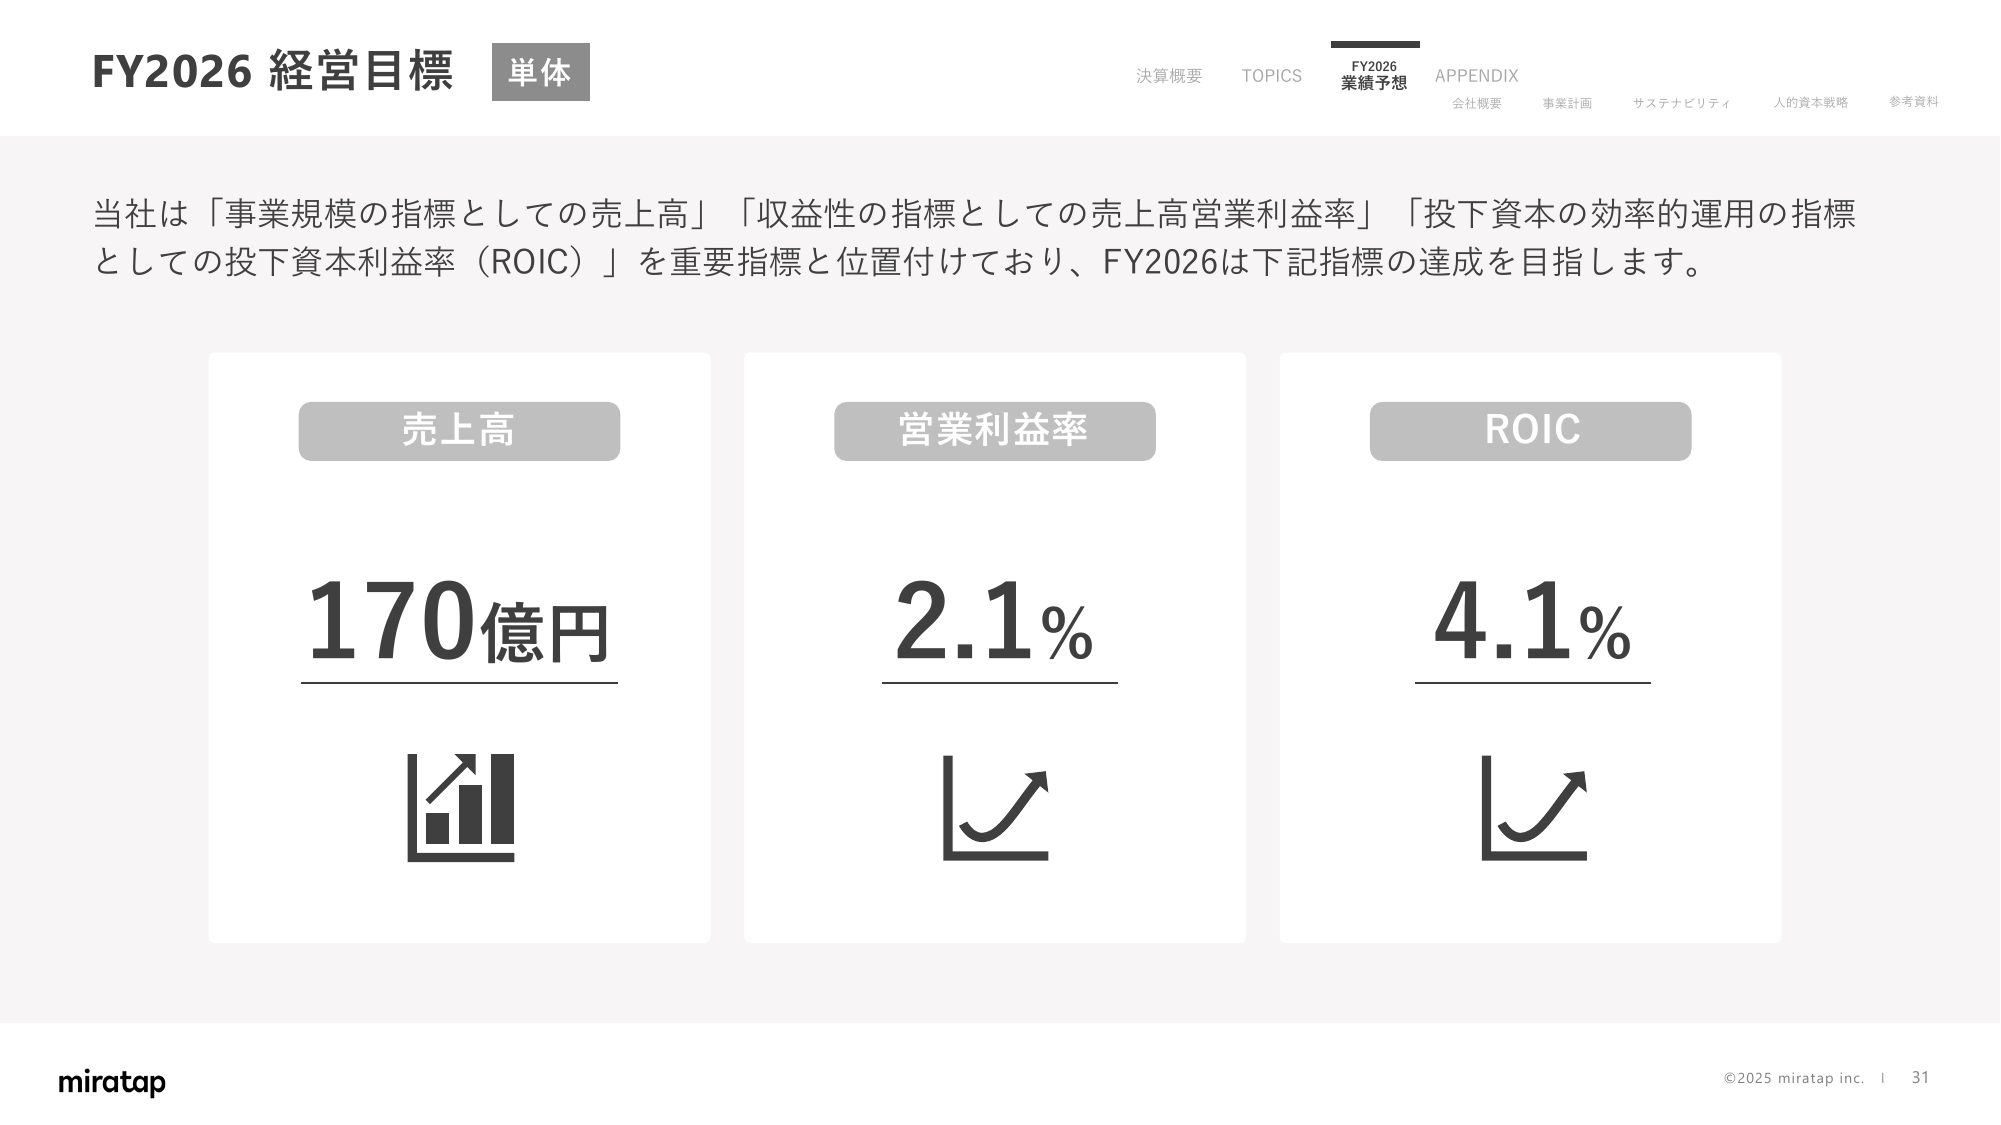The width and height of the screenshot is (2001, 1125).
Task: Navigate to the 参考資料 sub-tab
Action: (1913, 102)
